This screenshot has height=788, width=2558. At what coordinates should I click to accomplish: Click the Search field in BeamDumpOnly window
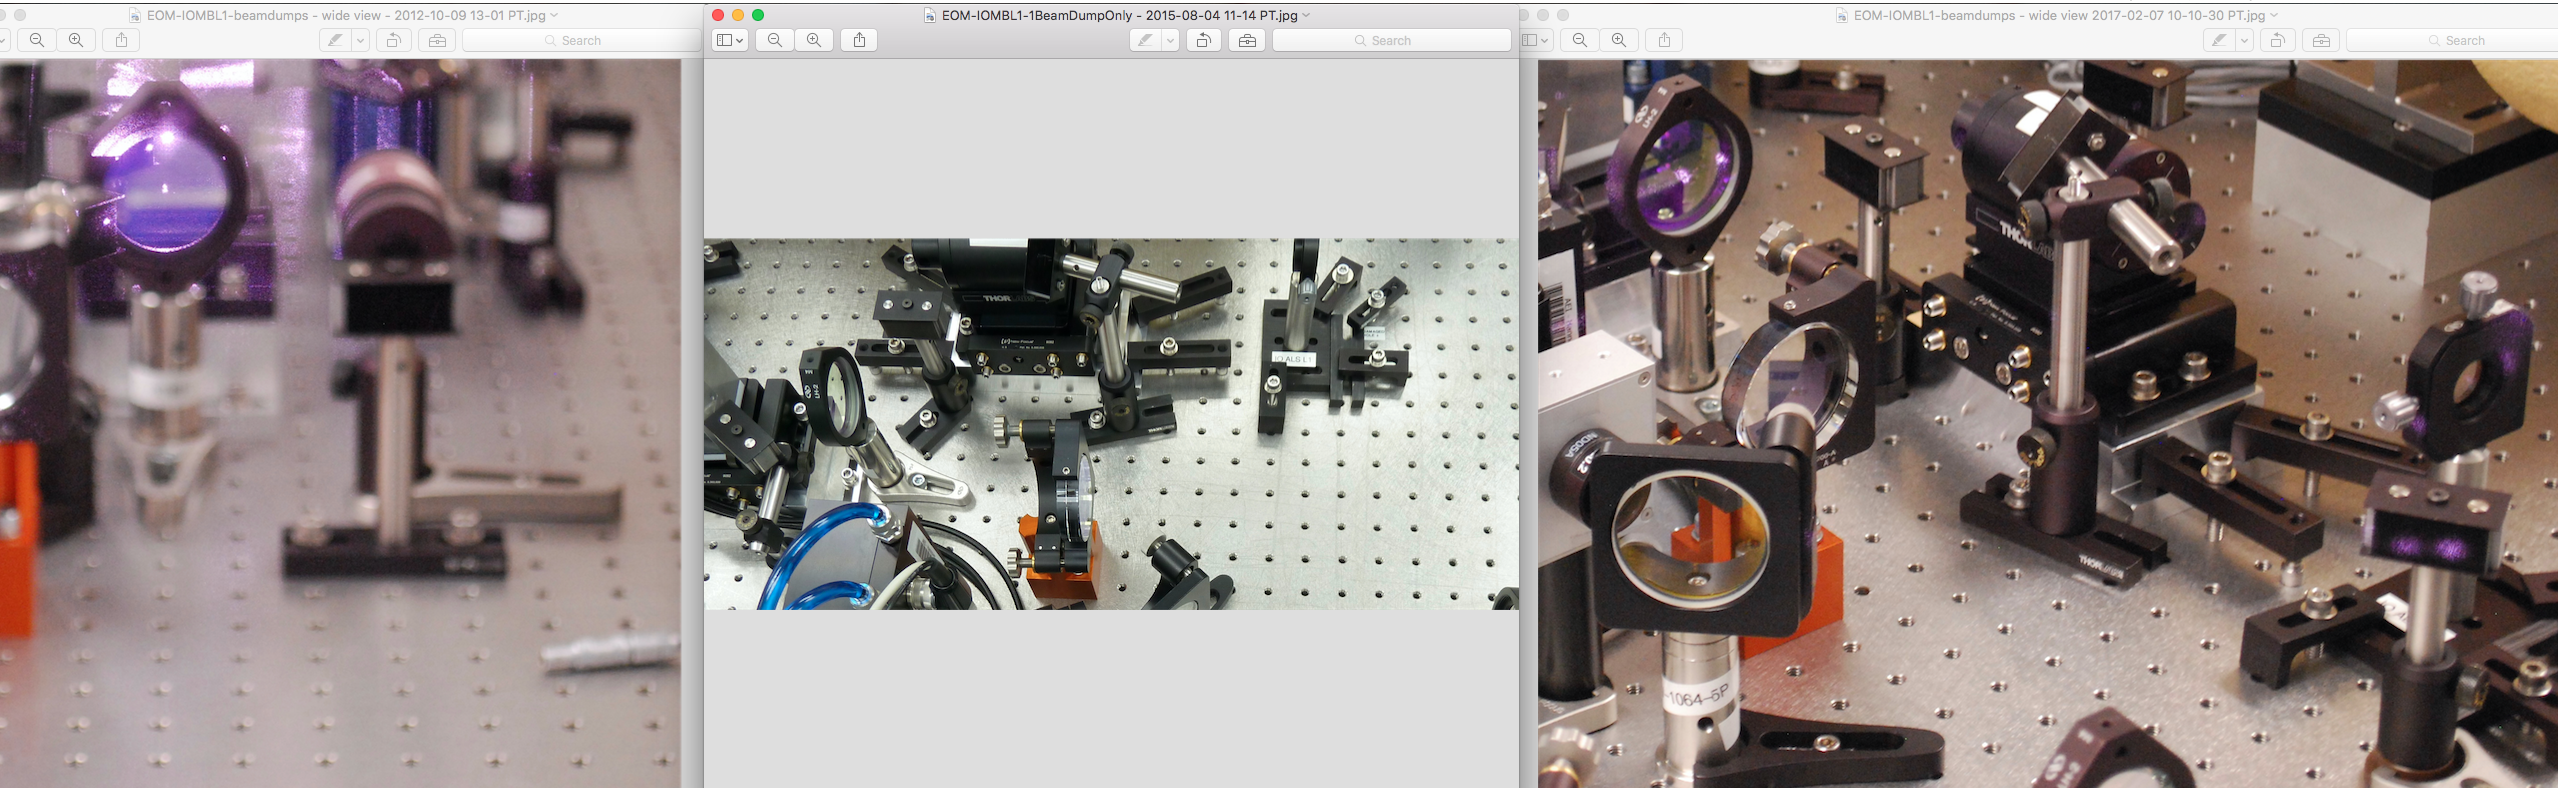[1391, 40]
